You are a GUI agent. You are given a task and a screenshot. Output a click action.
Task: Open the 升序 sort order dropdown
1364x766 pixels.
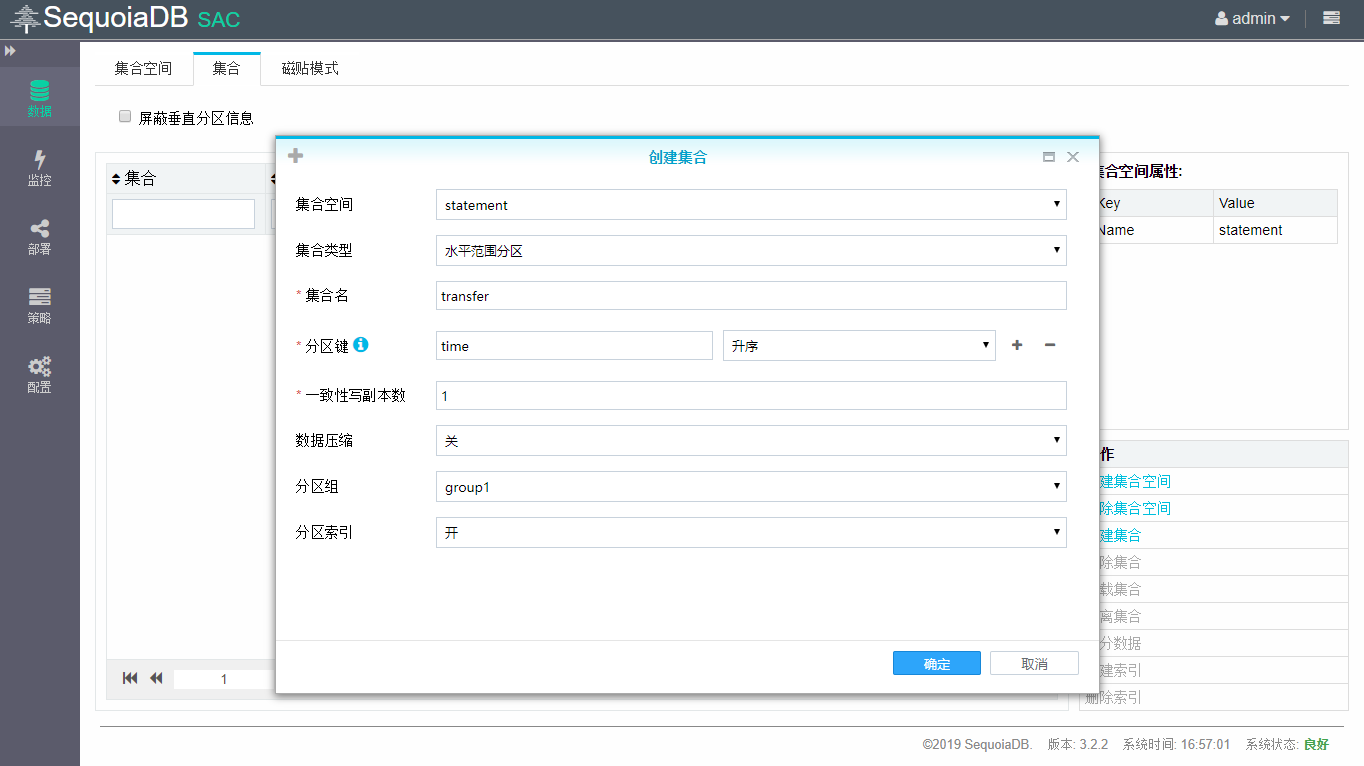pos(859,346)
